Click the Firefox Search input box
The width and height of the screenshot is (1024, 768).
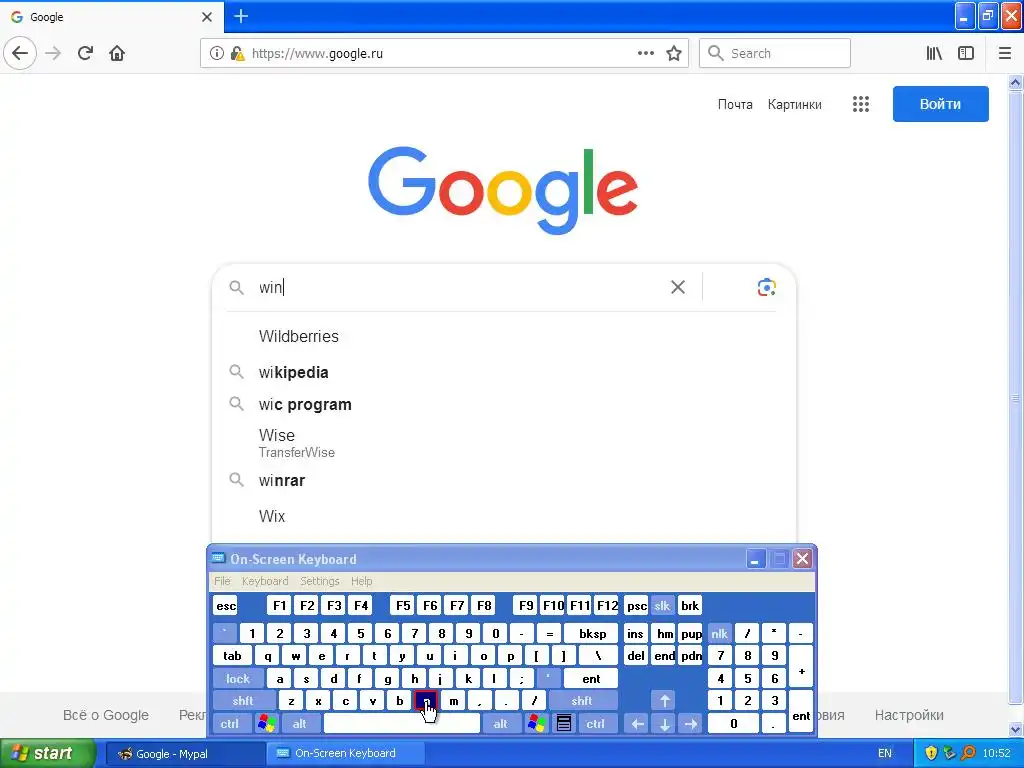coord(775,53)
